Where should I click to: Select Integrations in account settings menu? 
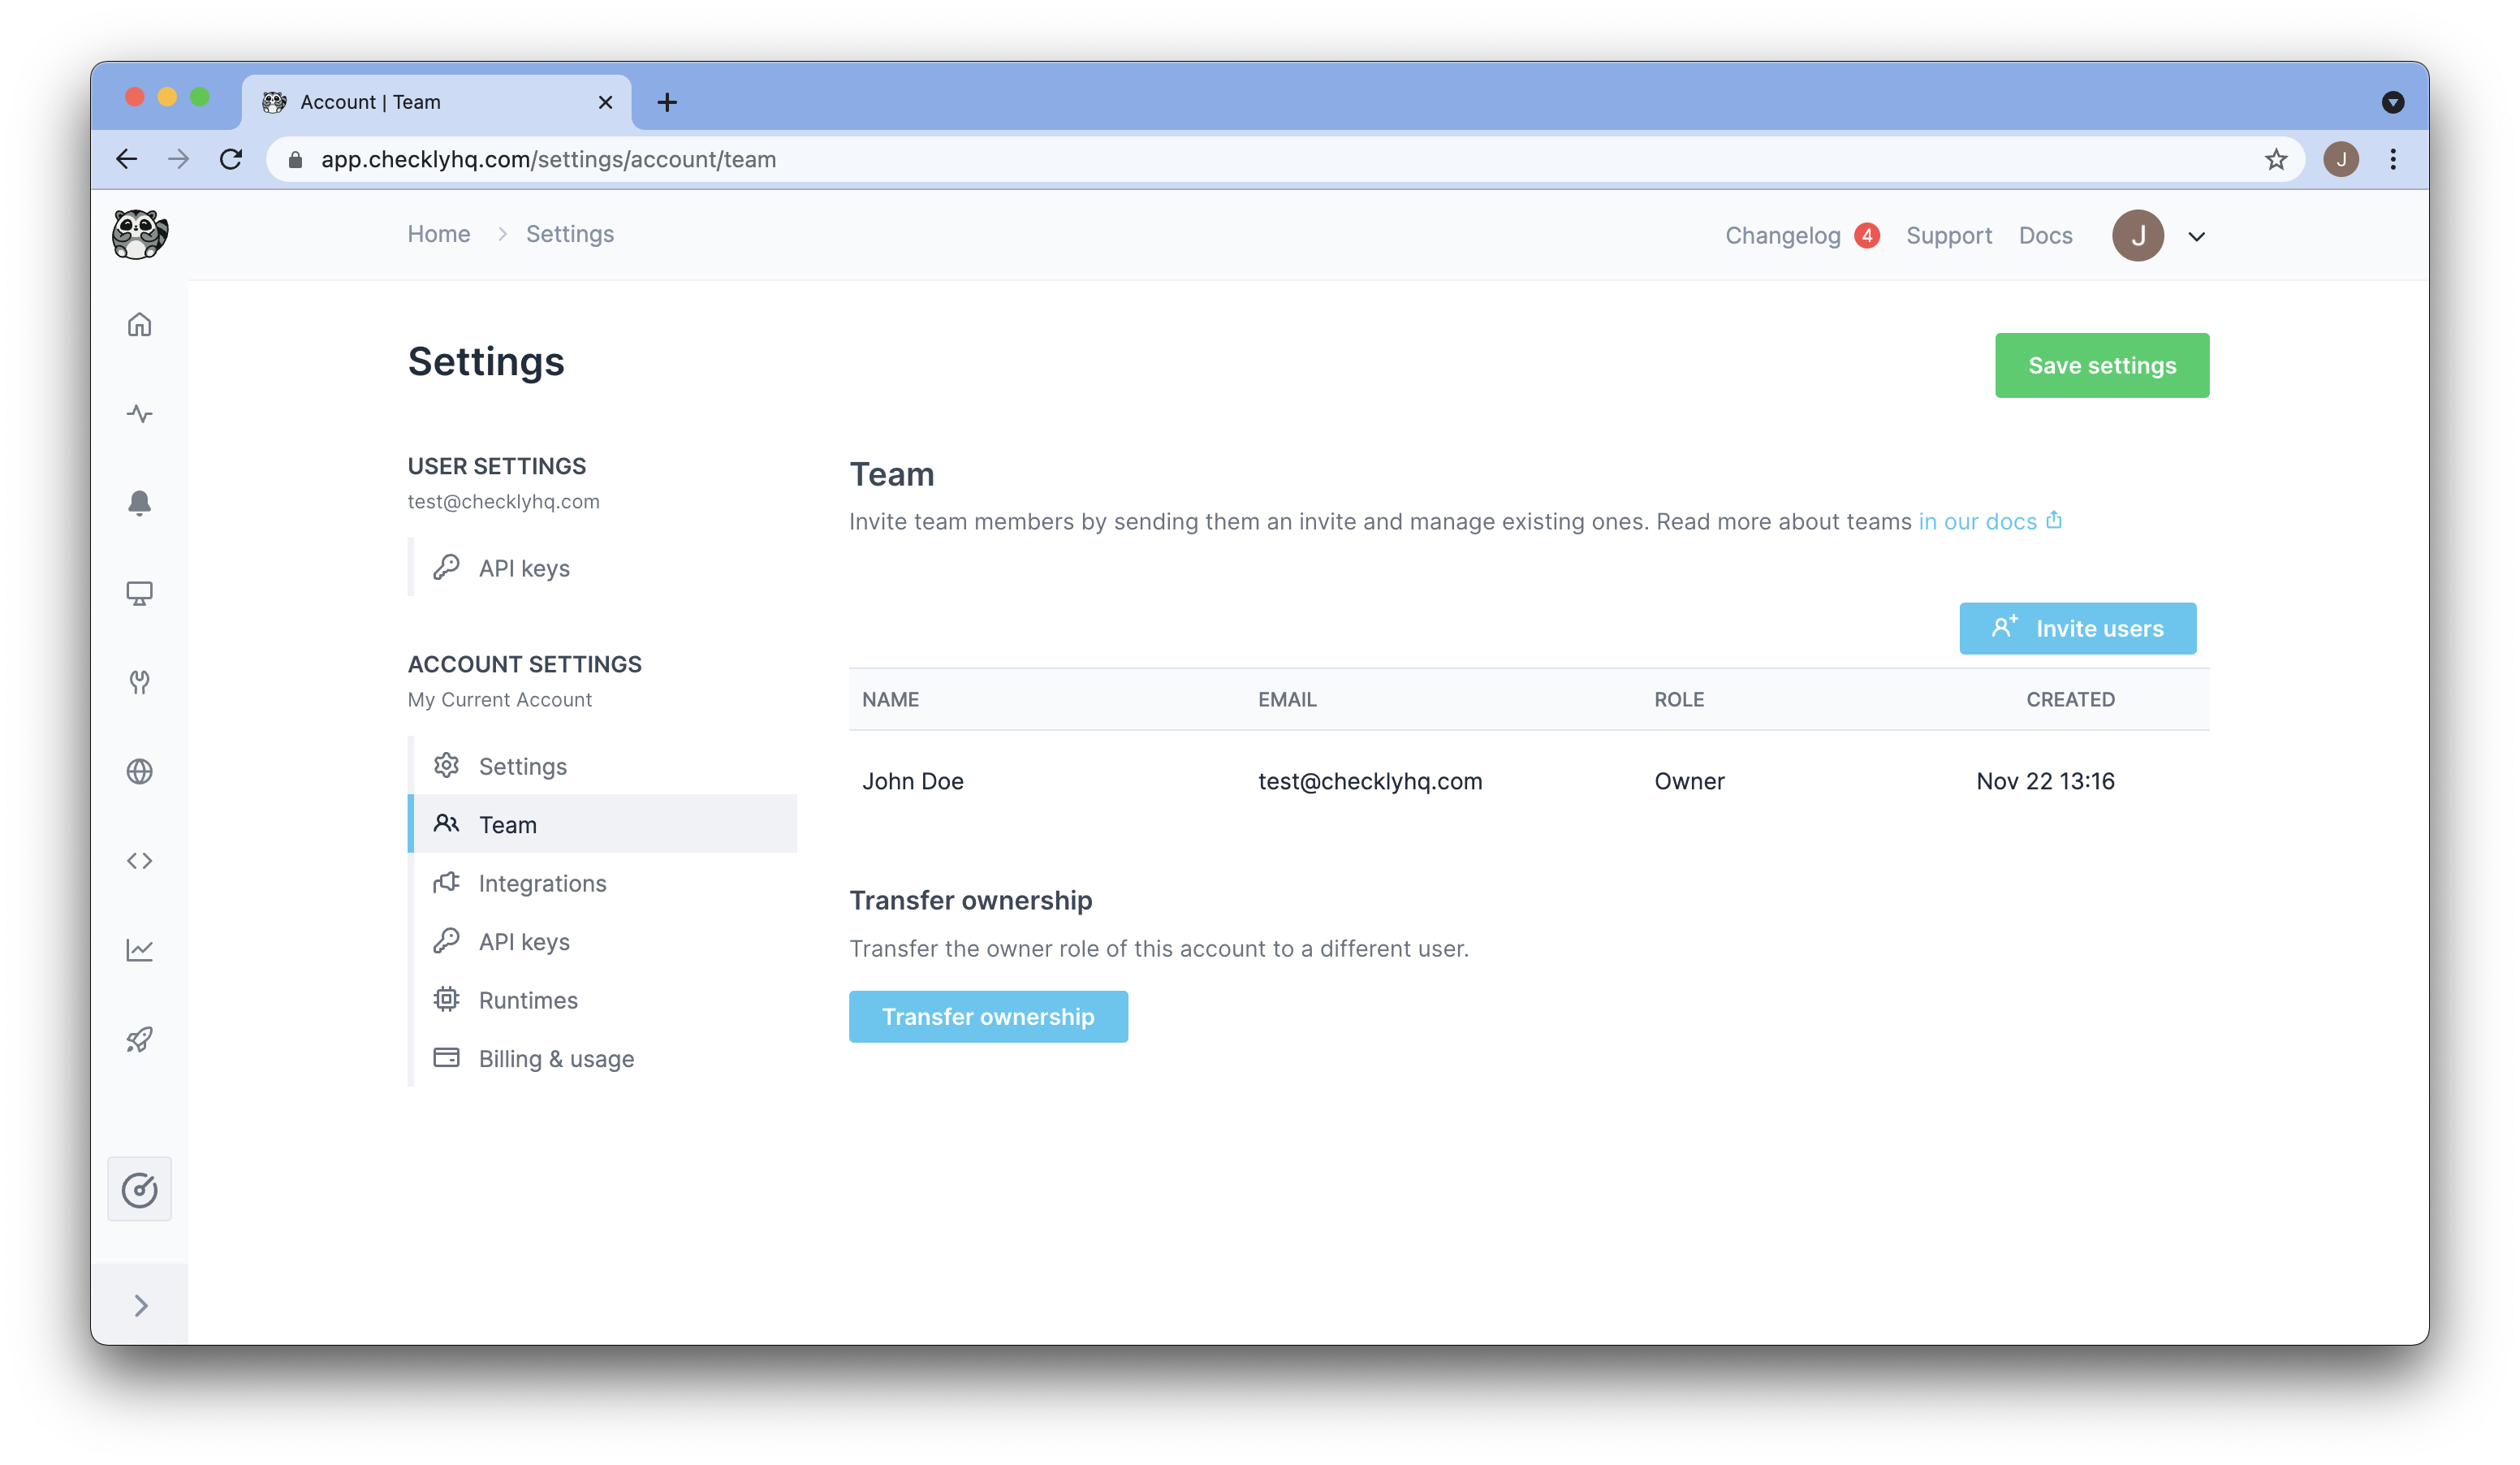coord(542,883)
